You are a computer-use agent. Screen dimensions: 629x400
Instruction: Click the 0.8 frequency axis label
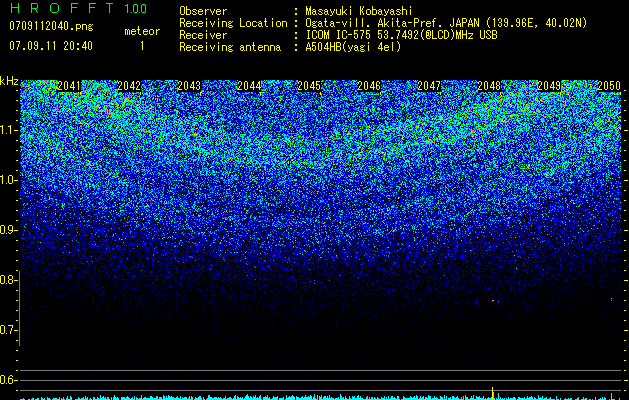tap(8, 280)
